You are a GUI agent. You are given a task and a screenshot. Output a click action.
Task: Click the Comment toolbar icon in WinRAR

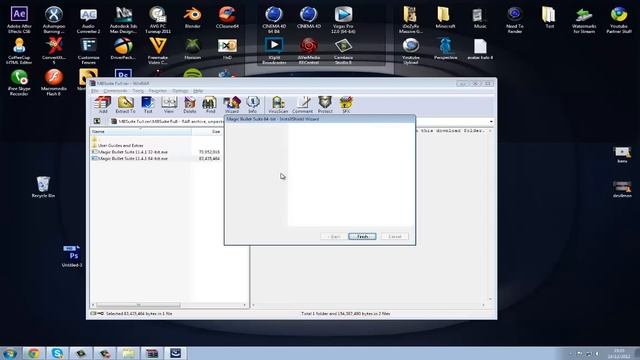(302, 104)
